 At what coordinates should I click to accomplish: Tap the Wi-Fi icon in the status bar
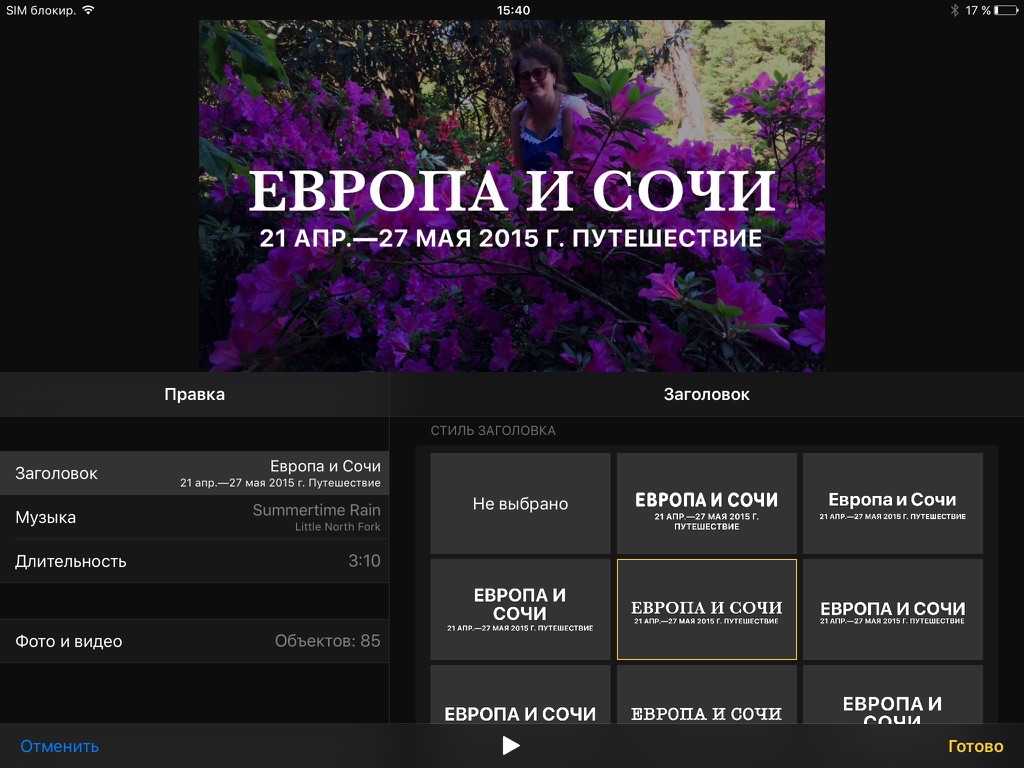click(x=88, y=10)
